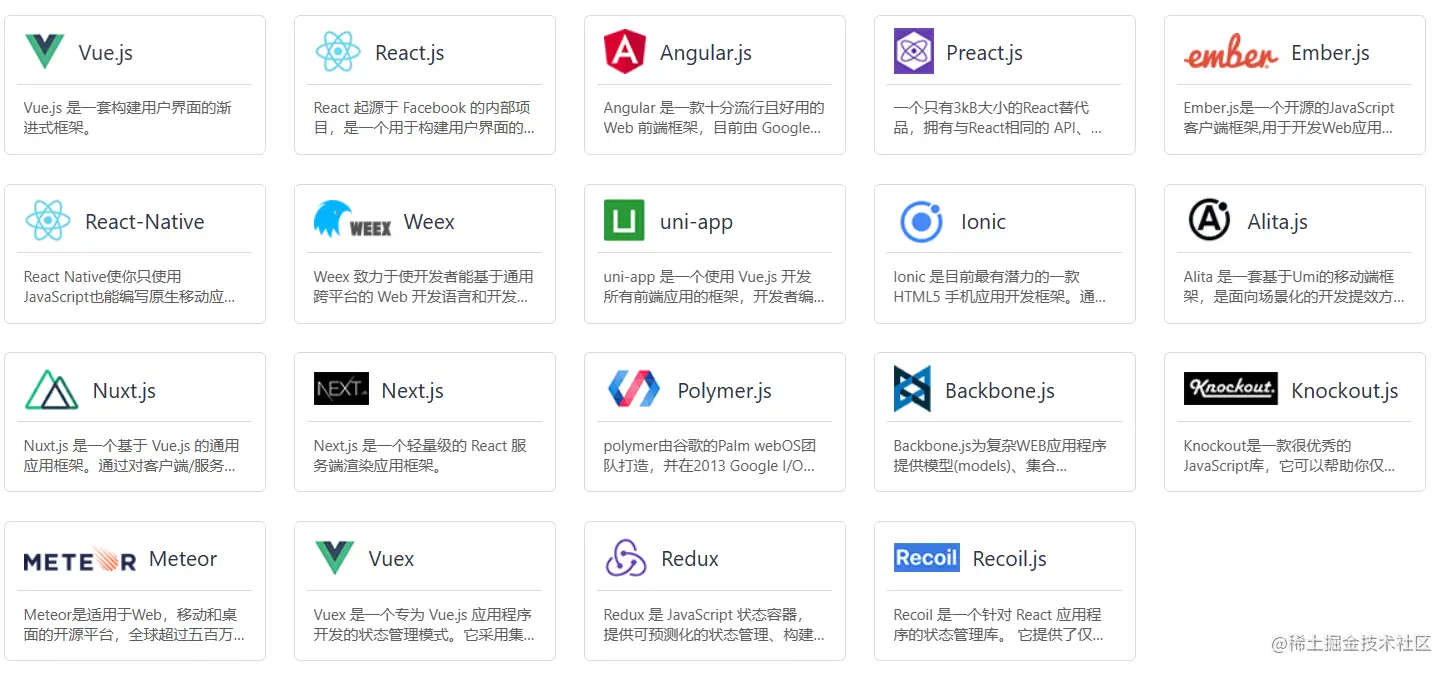Visit the Meteor card title
This screenshot has width=1451, height=673.
[x=183, y=559]
